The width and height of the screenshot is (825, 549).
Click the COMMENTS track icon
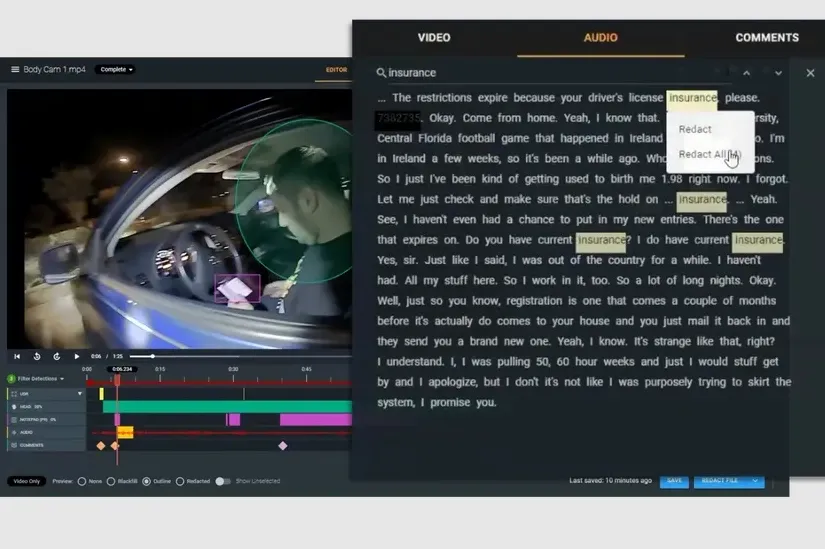pos(14,445)
